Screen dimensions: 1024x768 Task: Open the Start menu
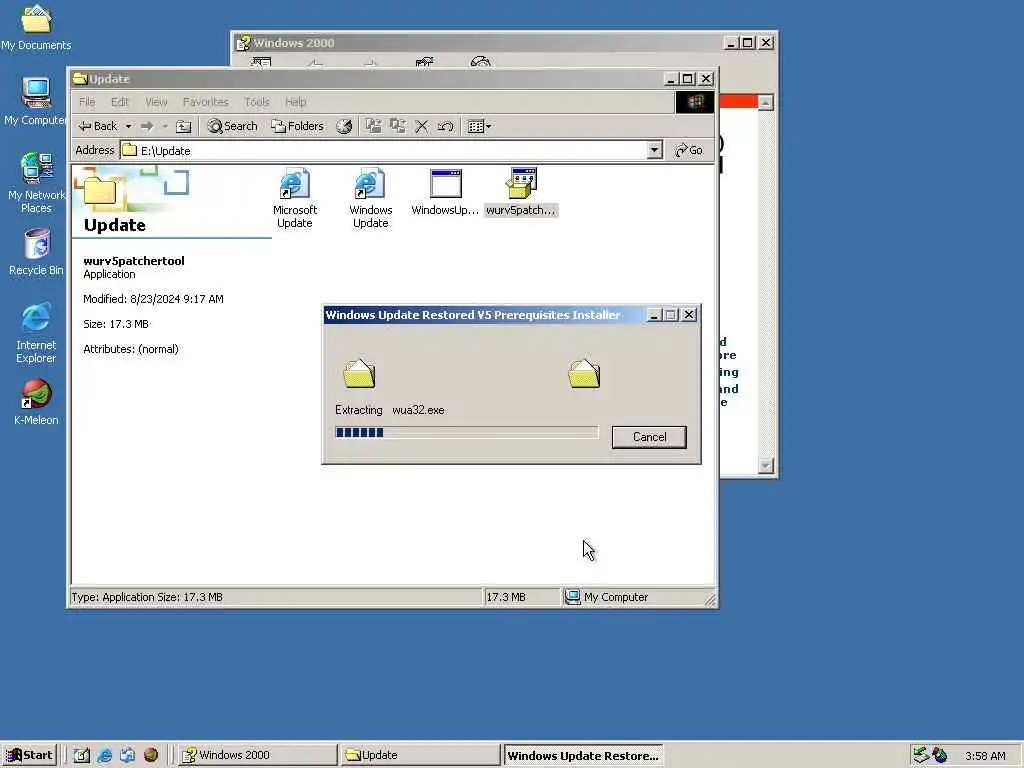coord(29,755)
